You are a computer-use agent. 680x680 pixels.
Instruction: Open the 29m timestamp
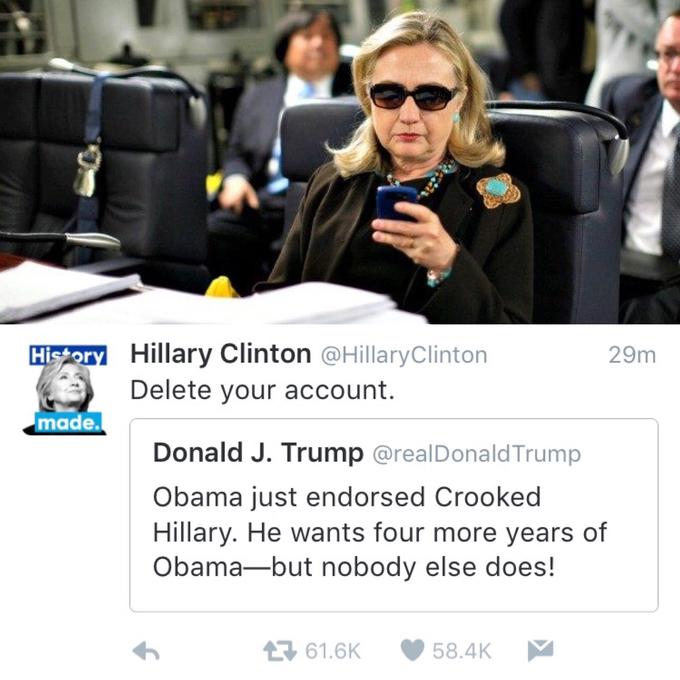click(632, 355)
